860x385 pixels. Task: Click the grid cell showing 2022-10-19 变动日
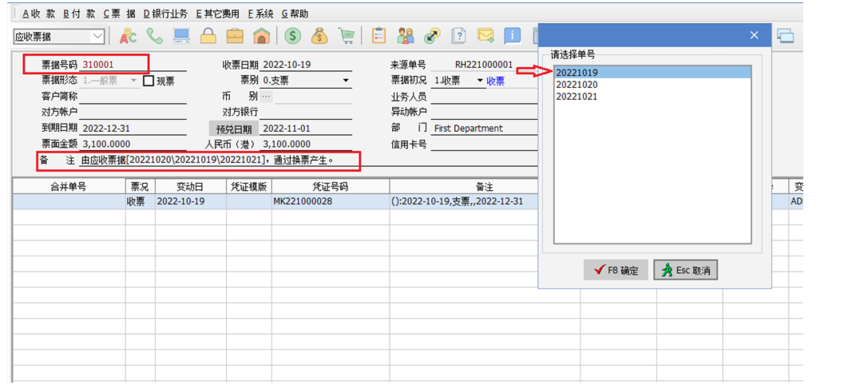point(191,201)
